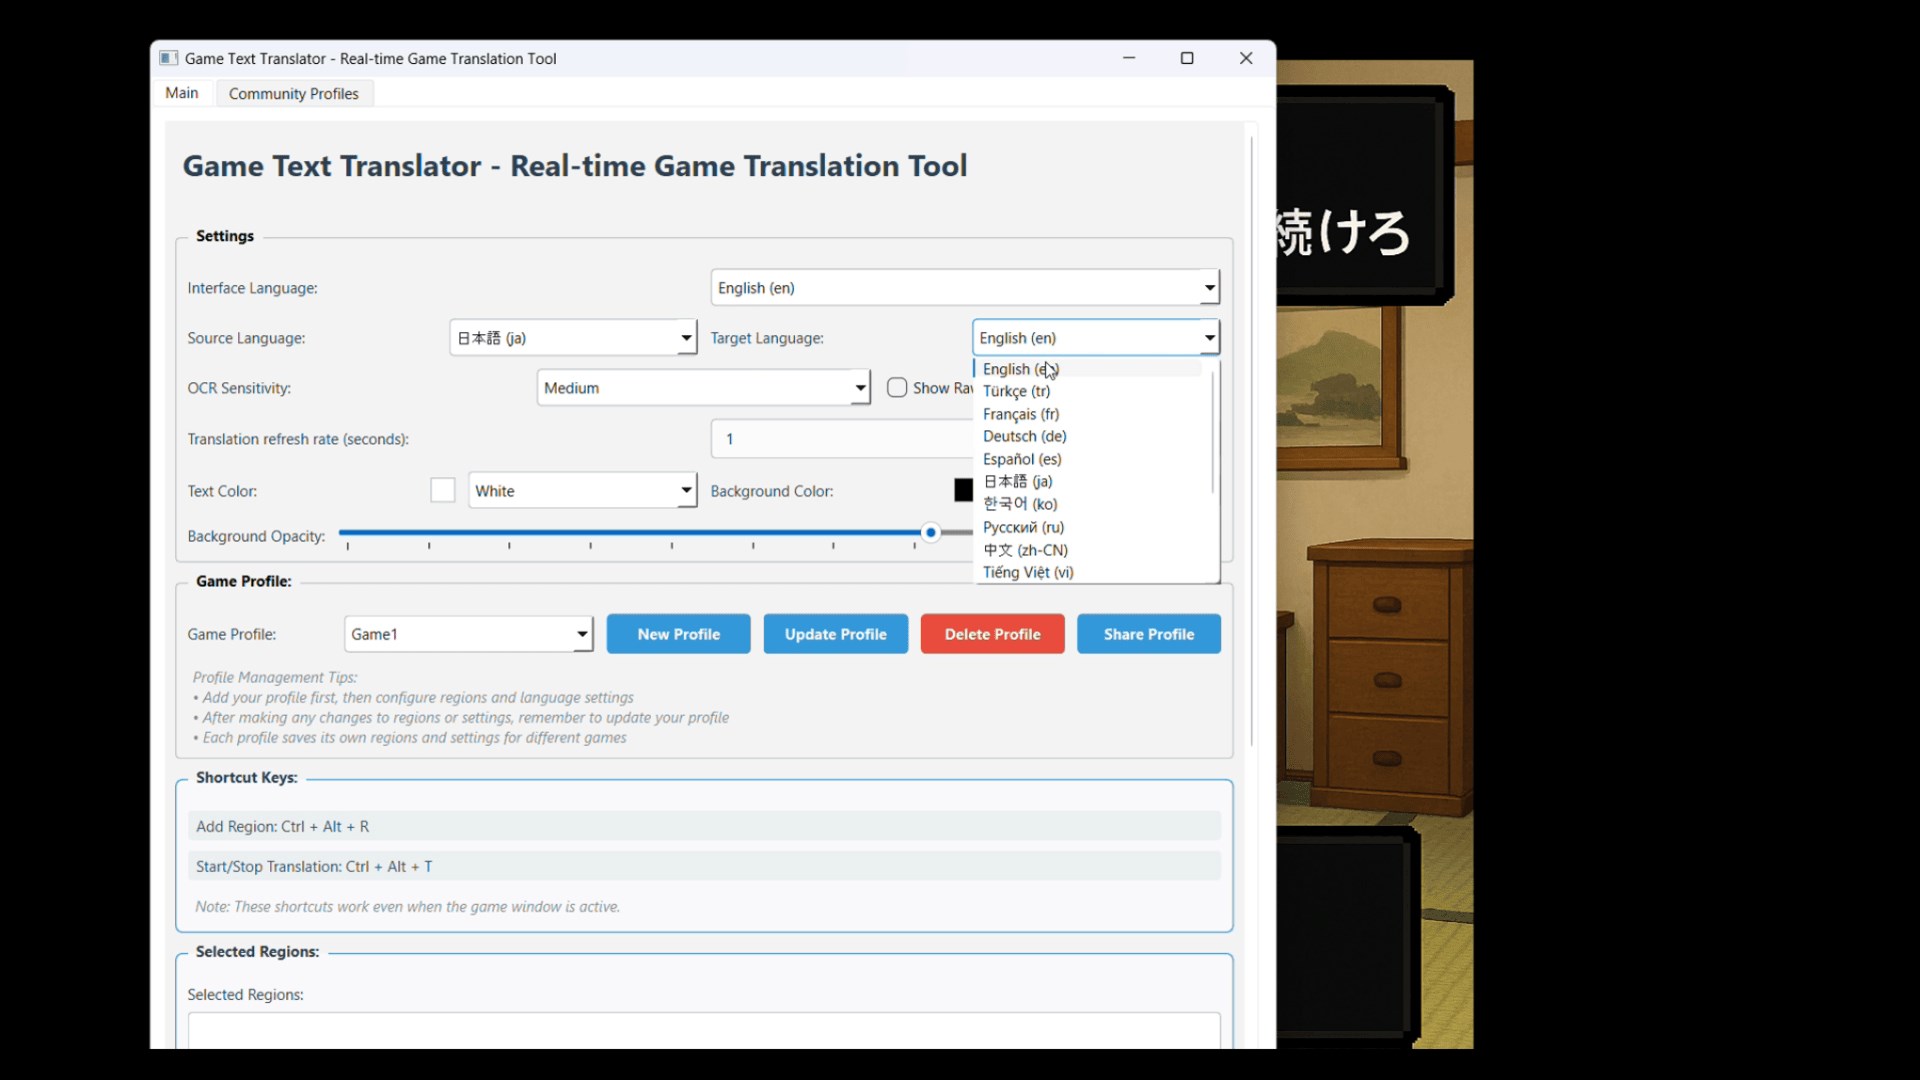Click the app icon in title bar

pos(169,58)
